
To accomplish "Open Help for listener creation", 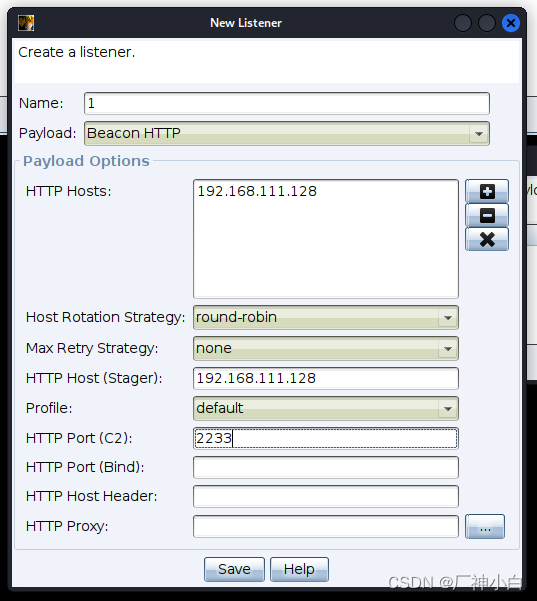I will [299, 569].
